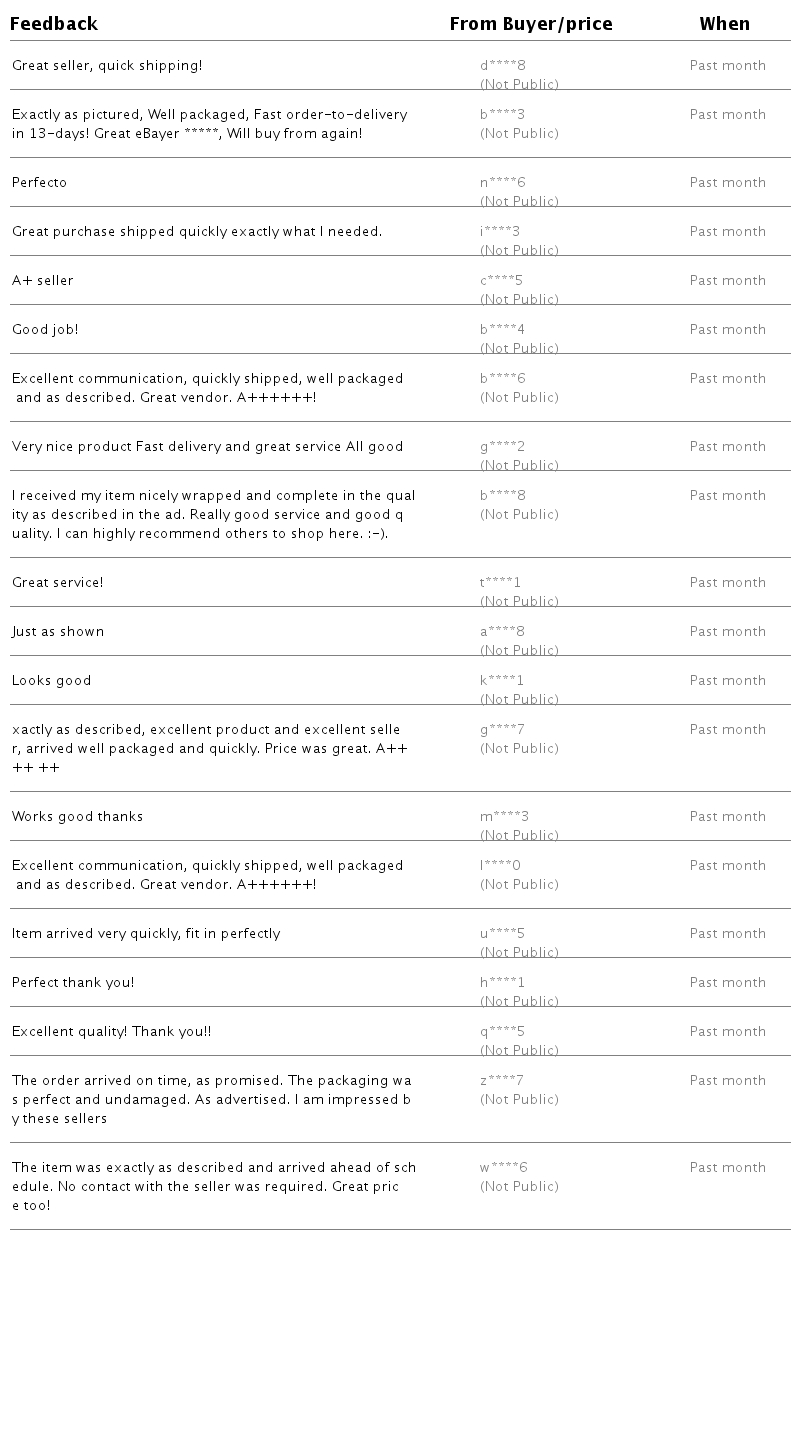Click the "Good job!" feedback comment
The height and width of the screenshot is (1452, 800).
click(x=45, y=330)
